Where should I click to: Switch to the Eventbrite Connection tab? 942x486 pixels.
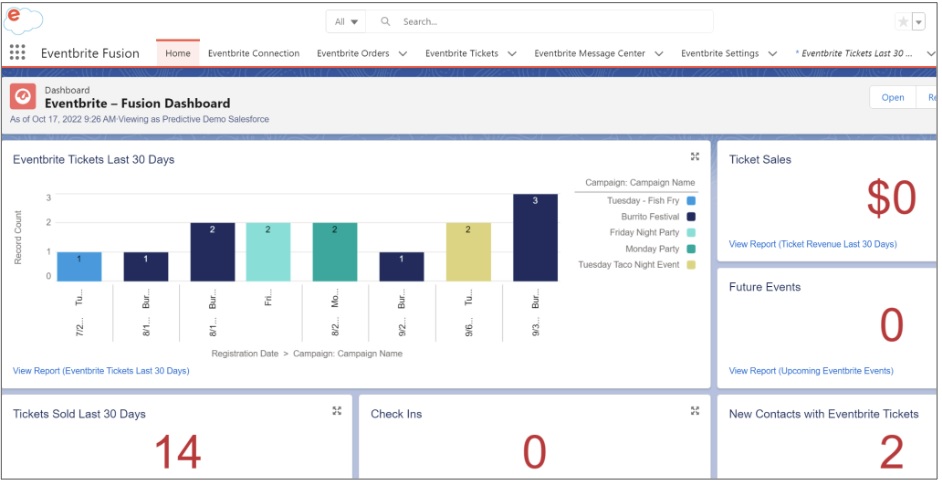point(253,53)
